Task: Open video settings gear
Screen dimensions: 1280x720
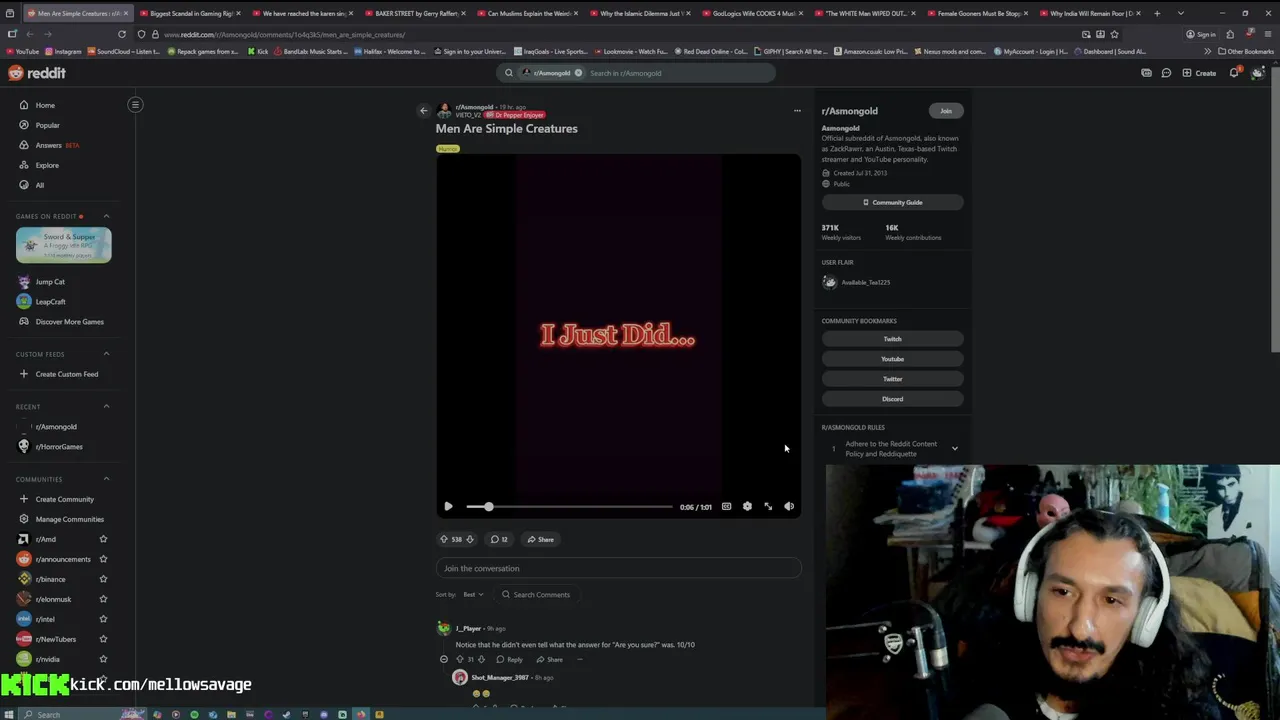Action: point(747,507)
